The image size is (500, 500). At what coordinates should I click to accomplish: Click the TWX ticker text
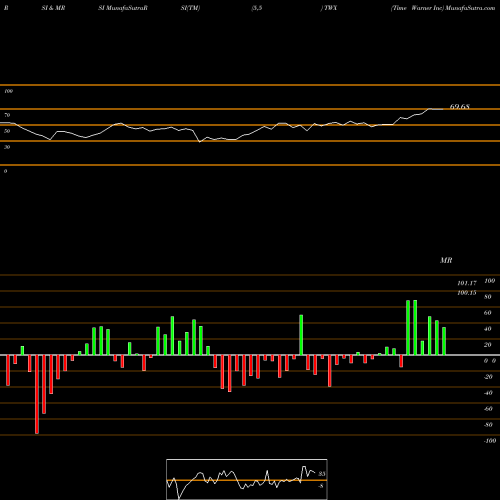[330, 8]
